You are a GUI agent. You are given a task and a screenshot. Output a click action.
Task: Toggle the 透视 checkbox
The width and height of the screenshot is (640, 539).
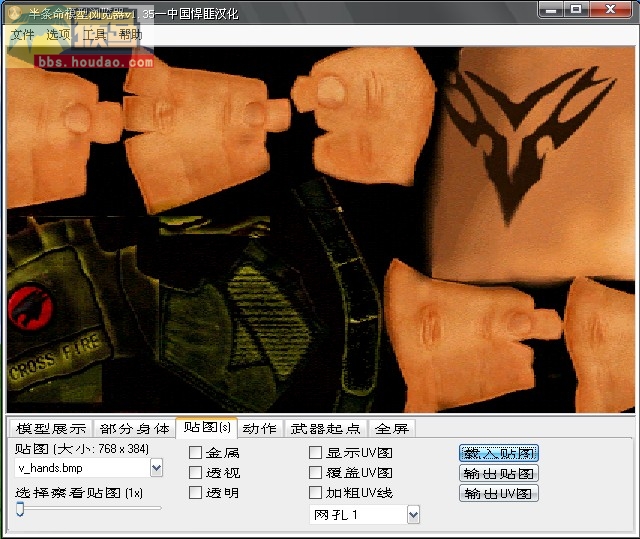point(195,472)
